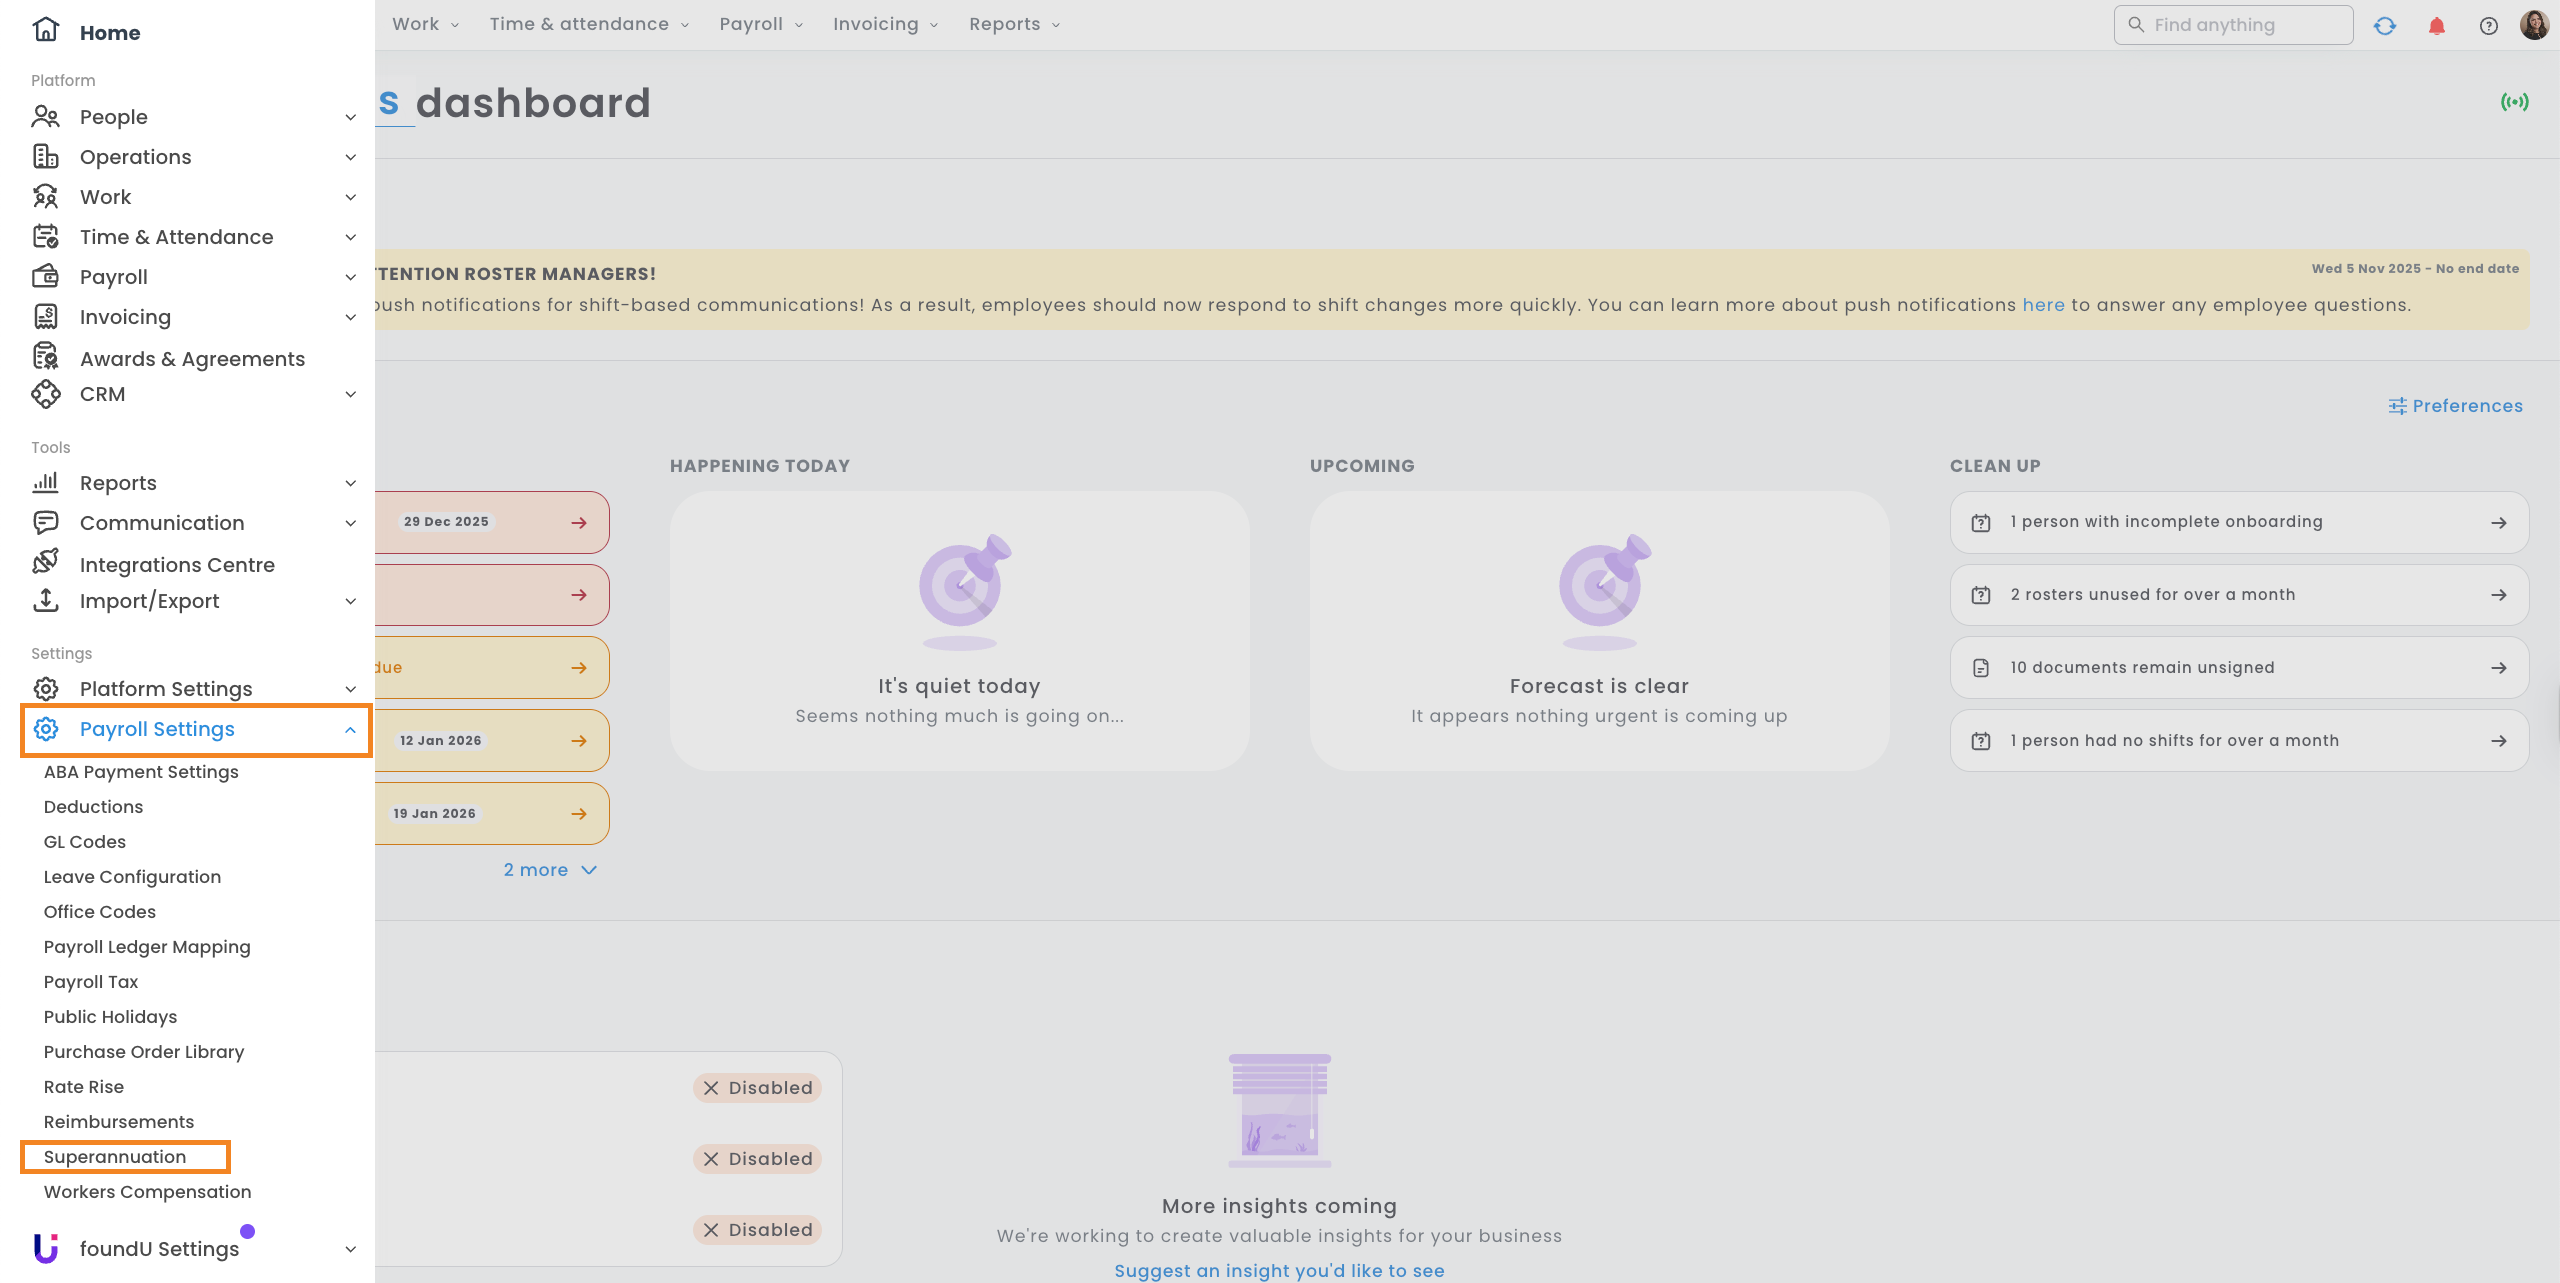Click the Integrations Centre plug icon
Screen dimensions: 2560x1283
[46, 562]
